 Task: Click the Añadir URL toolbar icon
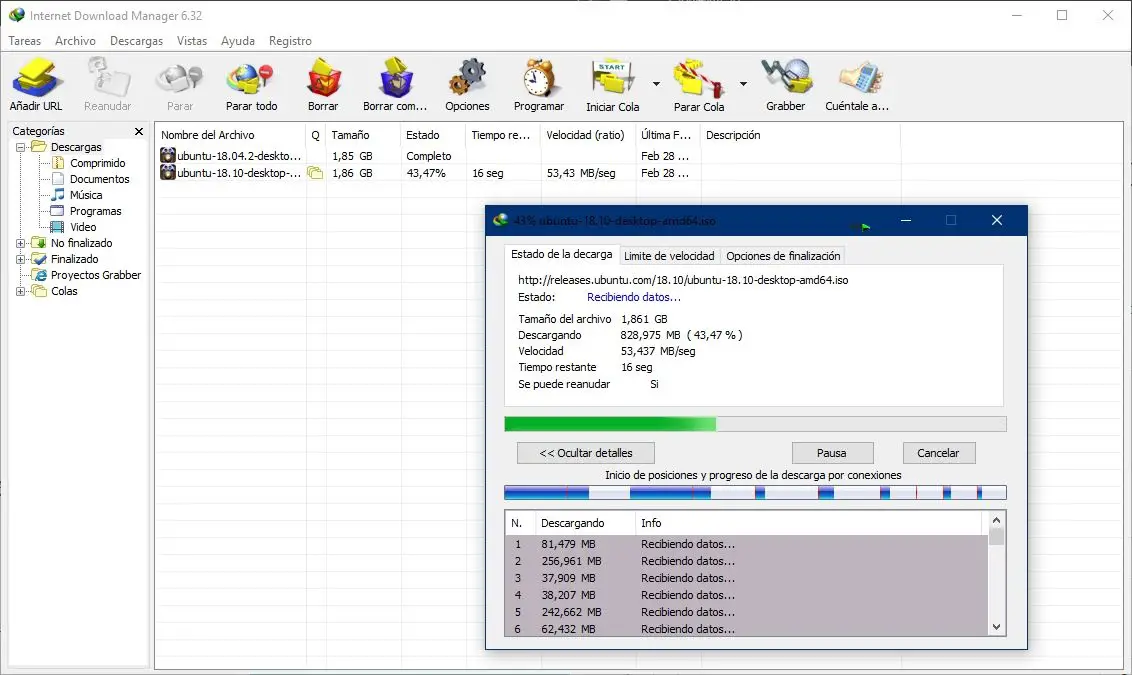[35, 84]
